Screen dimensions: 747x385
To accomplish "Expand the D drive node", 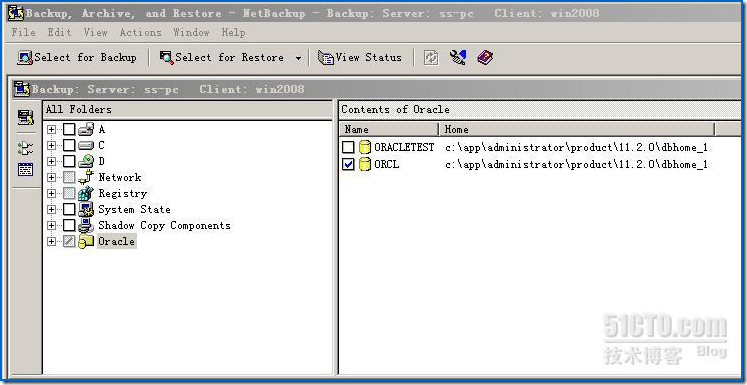I will click(x=51, y=162).
